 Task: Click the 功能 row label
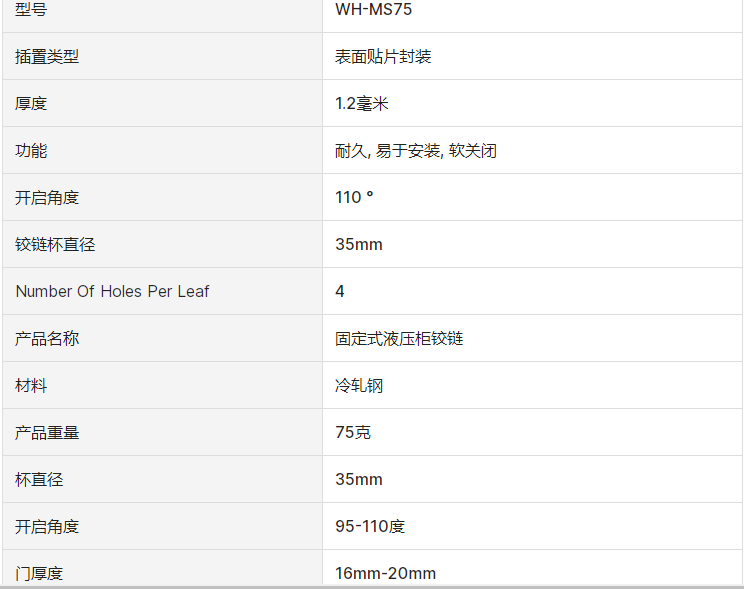point(31,151)
